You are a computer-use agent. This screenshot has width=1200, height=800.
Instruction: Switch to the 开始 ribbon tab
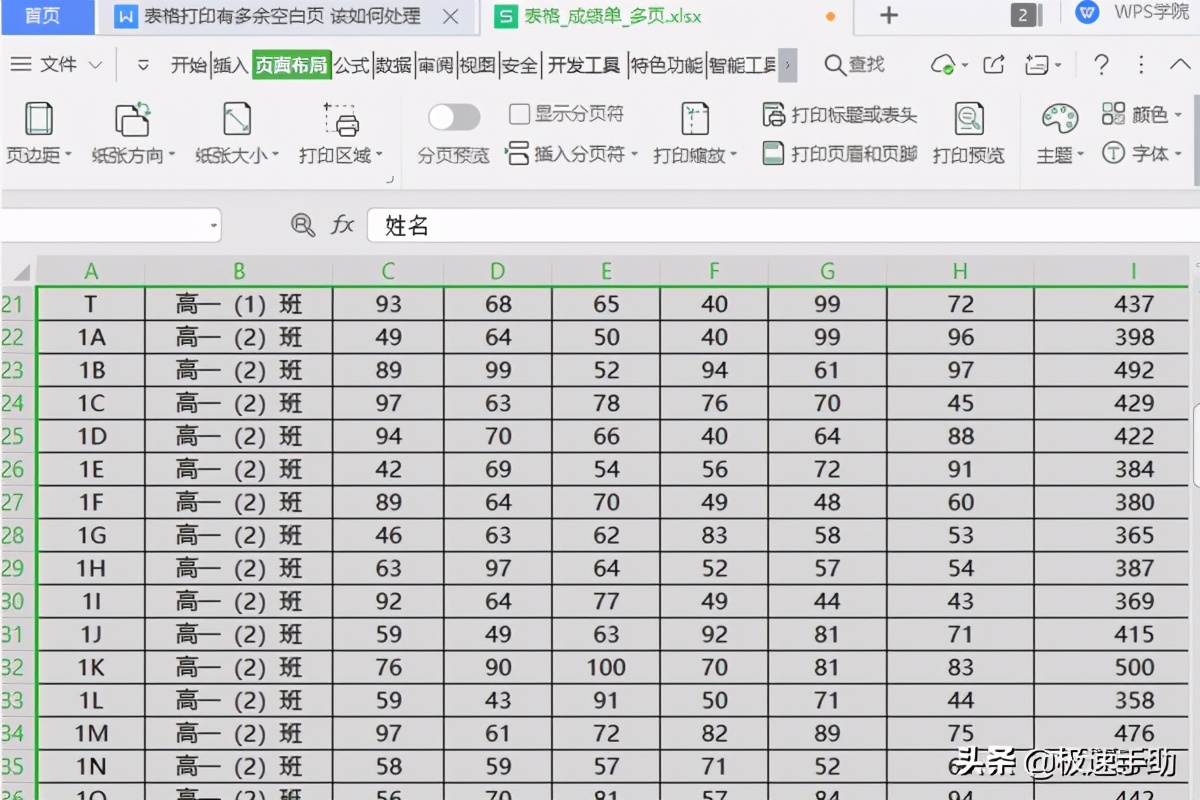click(x=188, y=63)
